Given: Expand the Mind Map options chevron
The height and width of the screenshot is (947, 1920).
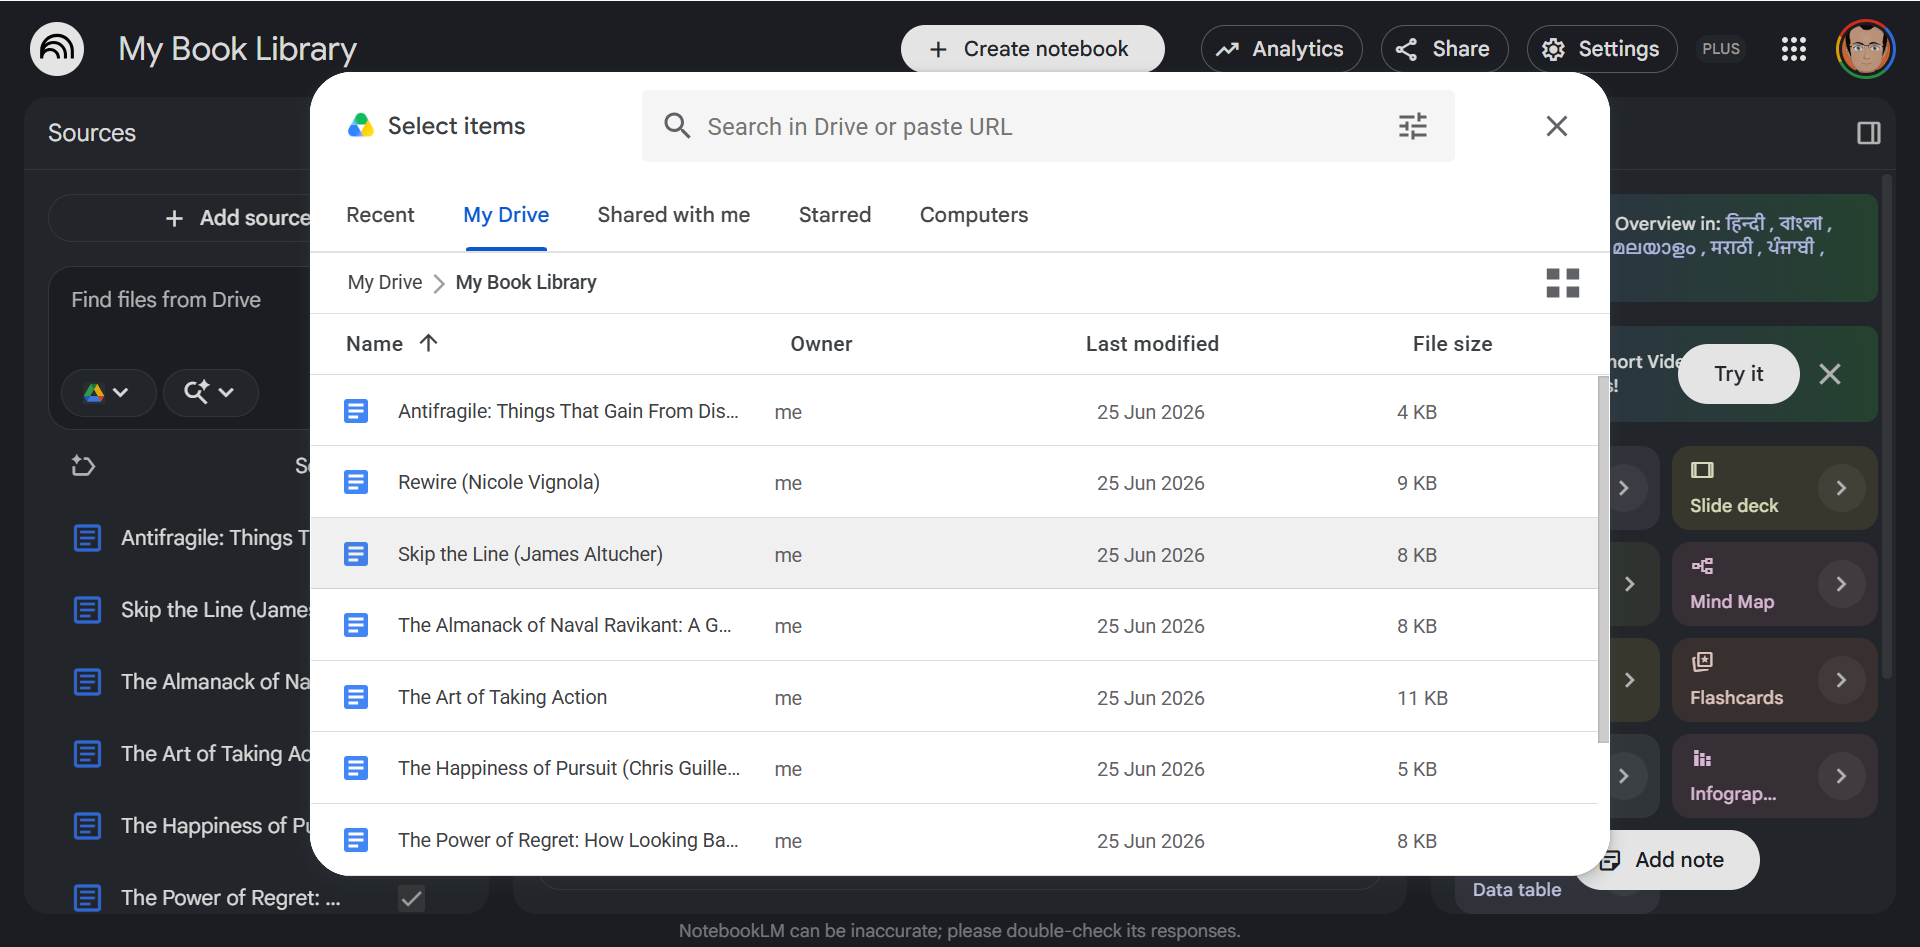Looking at the screenshot, I should point(1841,584).
